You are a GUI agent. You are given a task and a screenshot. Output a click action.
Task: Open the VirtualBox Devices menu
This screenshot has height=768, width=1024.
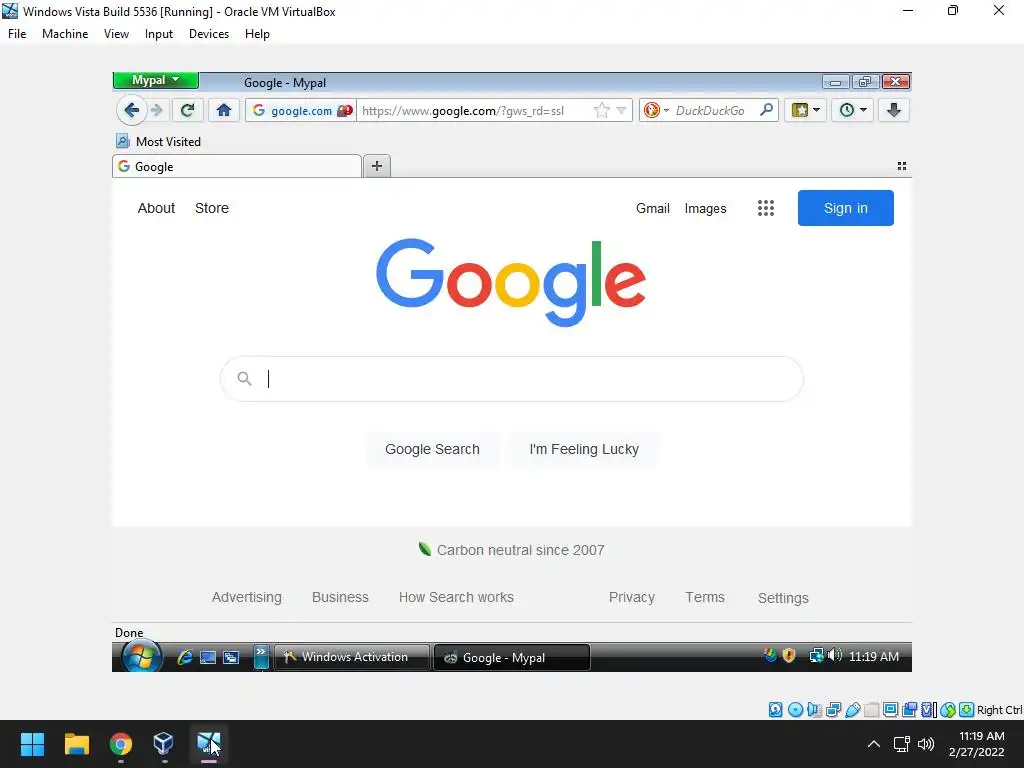click(209, 34)
